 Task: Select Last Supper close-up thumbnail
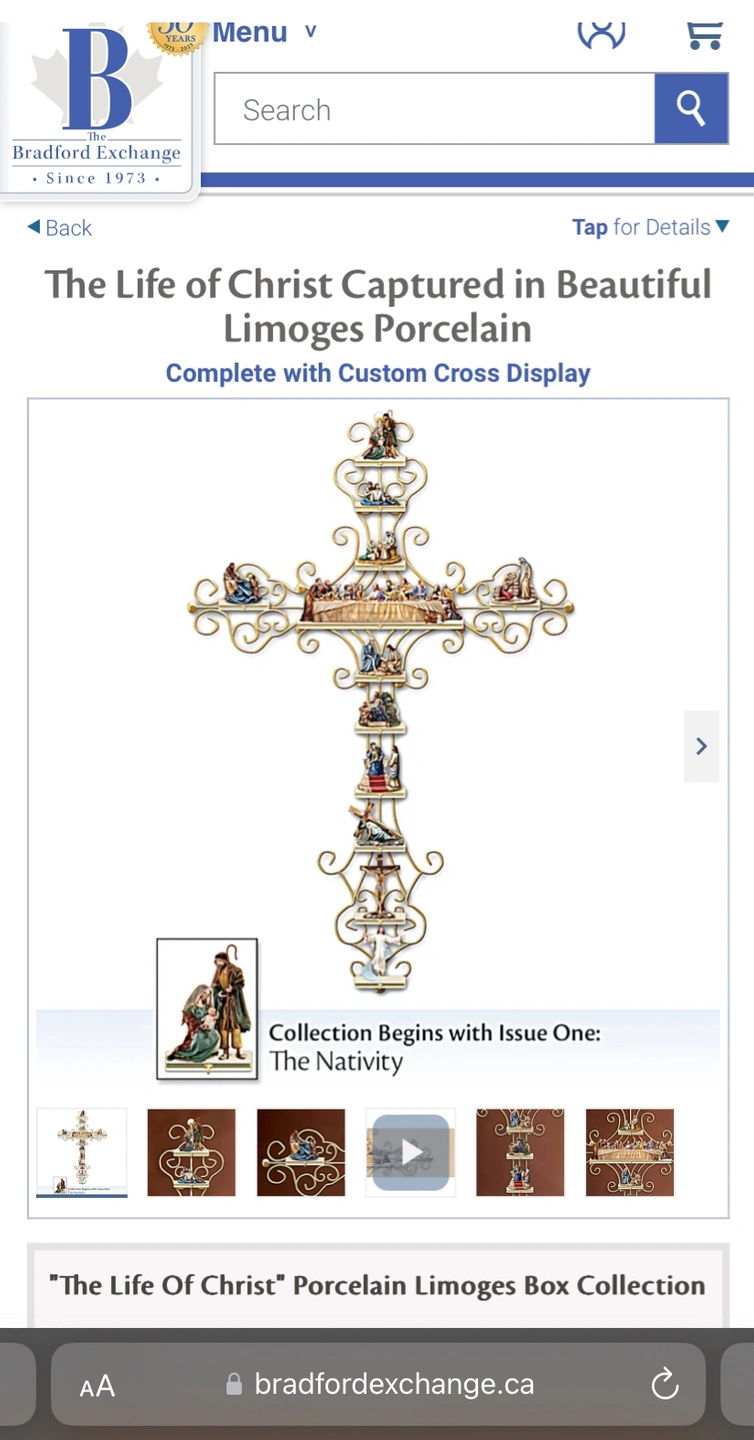pos(630,1152)
